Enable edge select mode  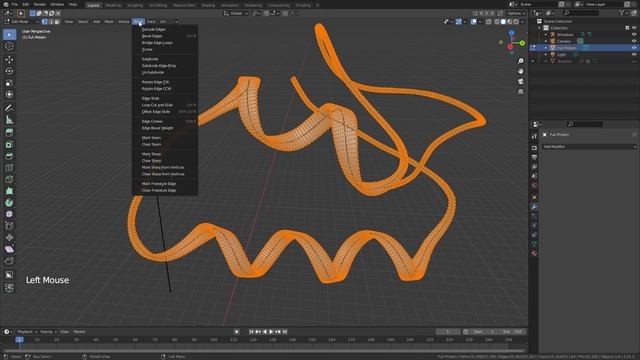point(51,22)
